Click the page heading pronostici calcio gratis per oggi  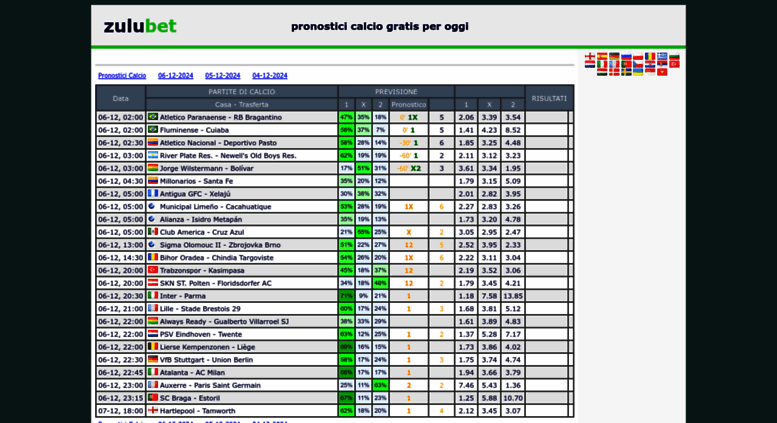tap(380, 26)
